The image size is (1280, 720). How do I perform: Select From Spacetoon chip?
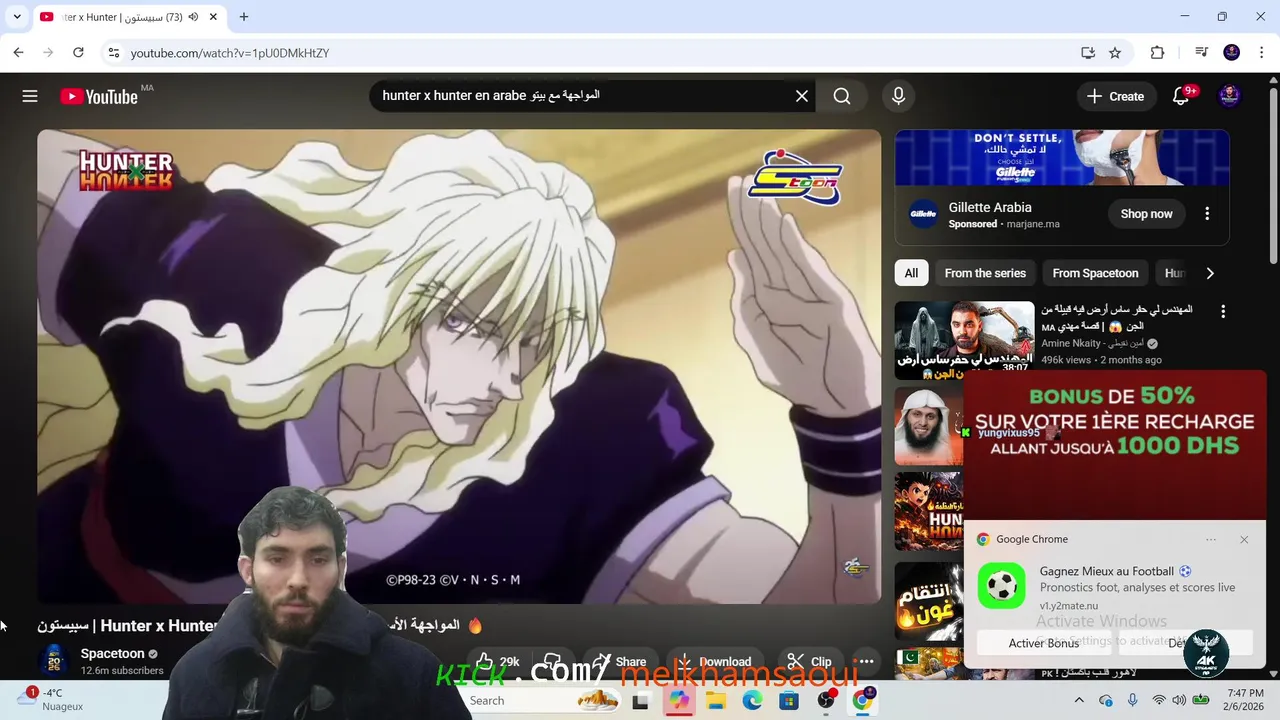(x=1095, y=273)
